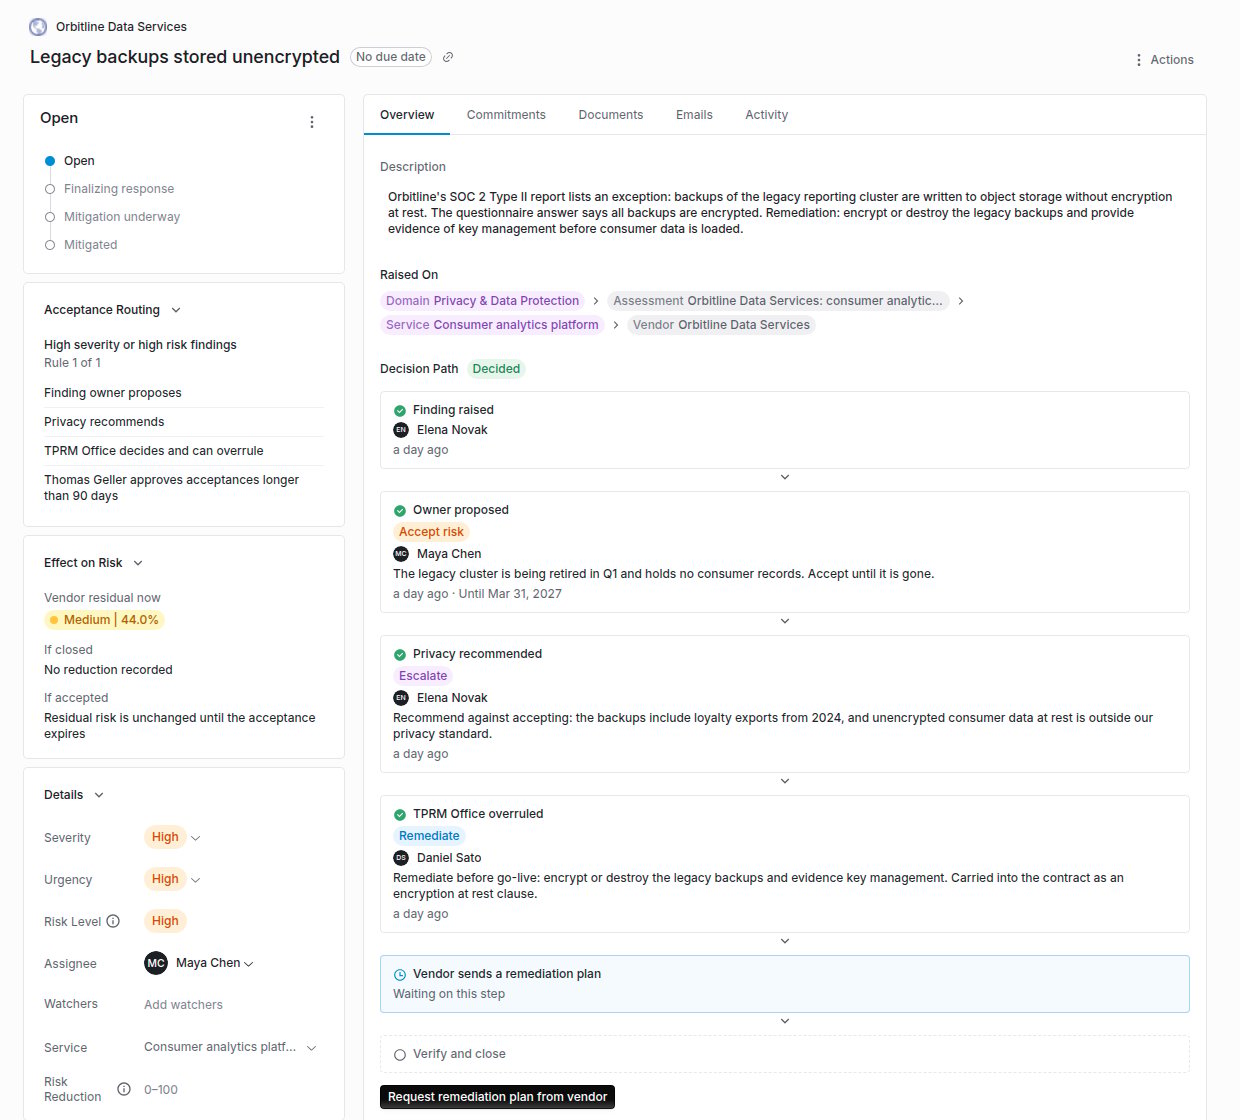This screenshot has height=1120, width=1240.
Task: Click the Accept risk tag
Action: click(x=431, y=532)
